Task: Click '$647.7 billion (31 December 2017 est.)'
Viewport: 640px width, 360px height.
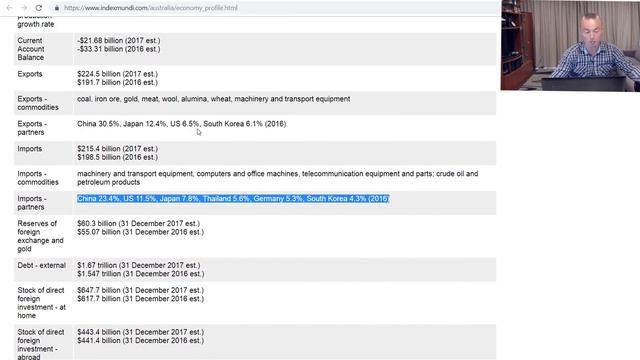Action: pyautogui.click(x=140, y=290)
